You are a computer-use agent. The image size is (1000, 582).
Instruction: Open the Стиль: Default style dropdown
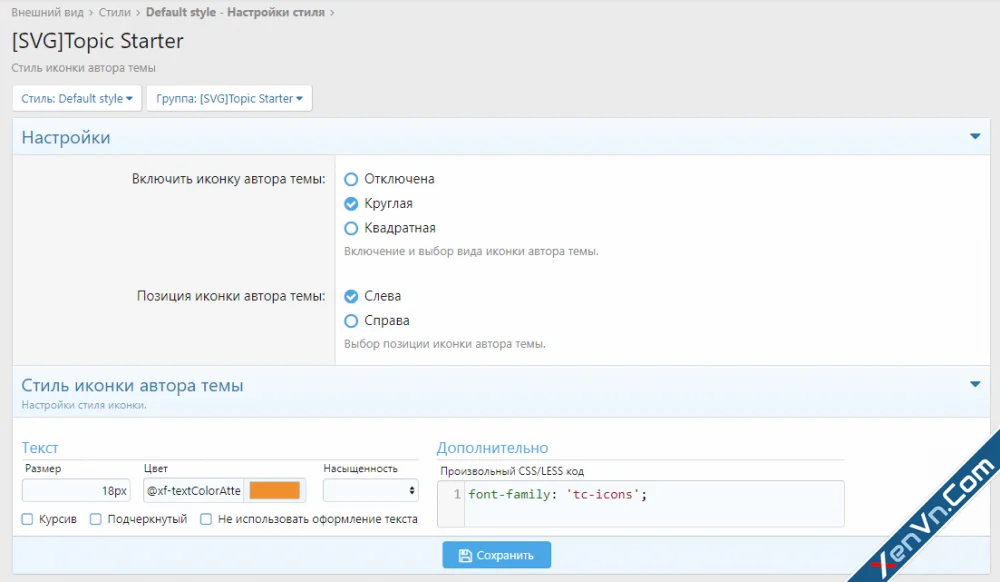[x=76, y=98]
